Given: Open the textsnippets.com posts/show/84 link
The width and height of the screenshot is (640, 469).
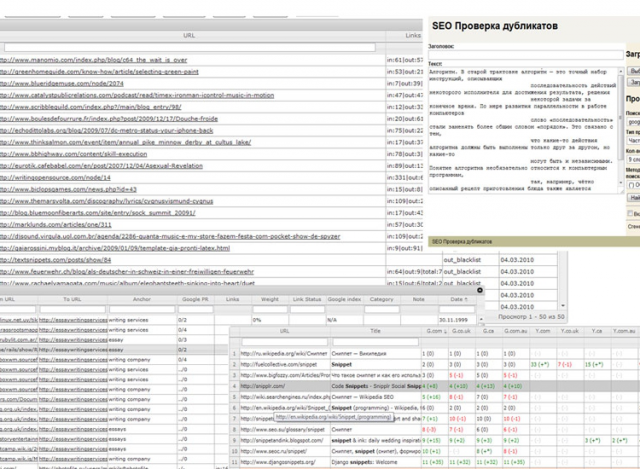Looking at the screenshot, I should 56,260.
